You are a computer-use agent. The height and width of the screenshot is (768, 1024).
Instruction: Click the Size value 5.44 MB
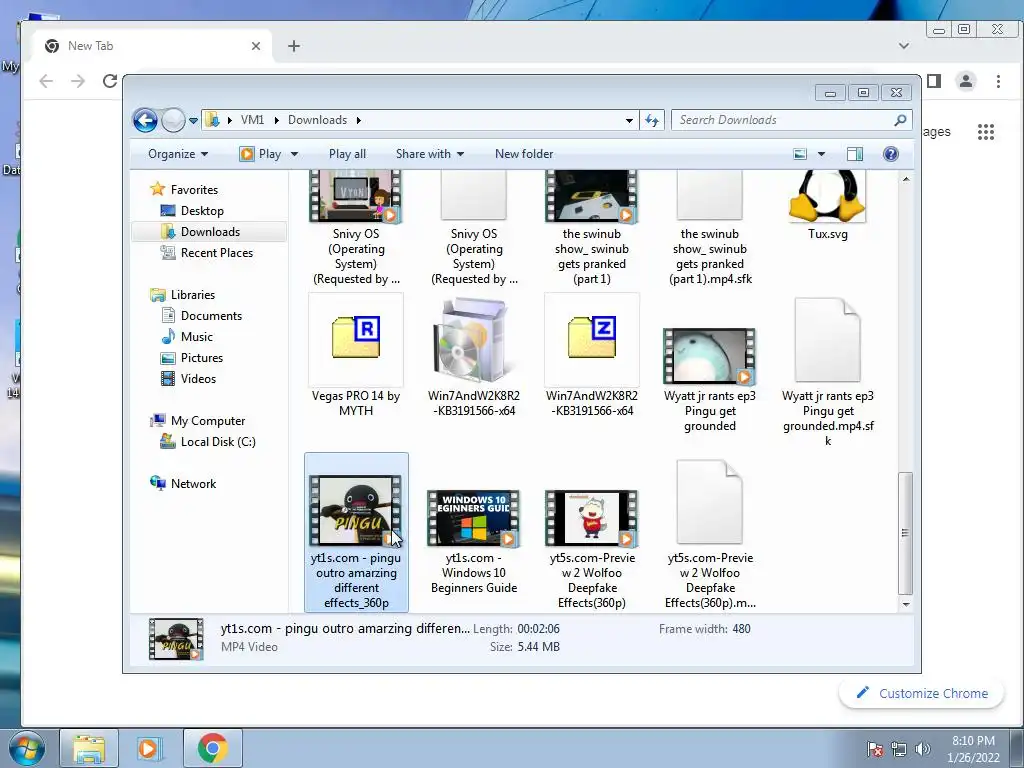point(538,647)
